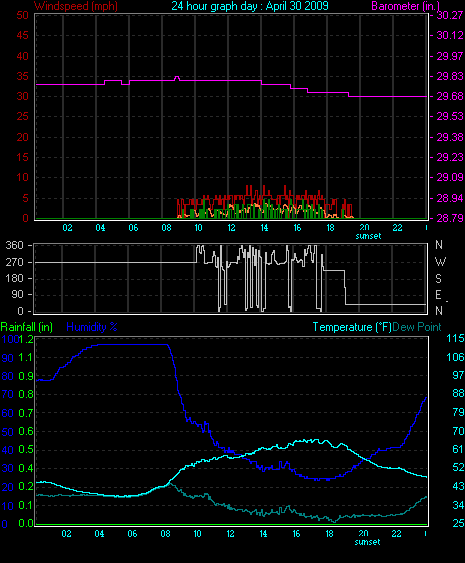Click the green 1.1 rainfall scale value
The image size is (465, 563).
(25, 357)
